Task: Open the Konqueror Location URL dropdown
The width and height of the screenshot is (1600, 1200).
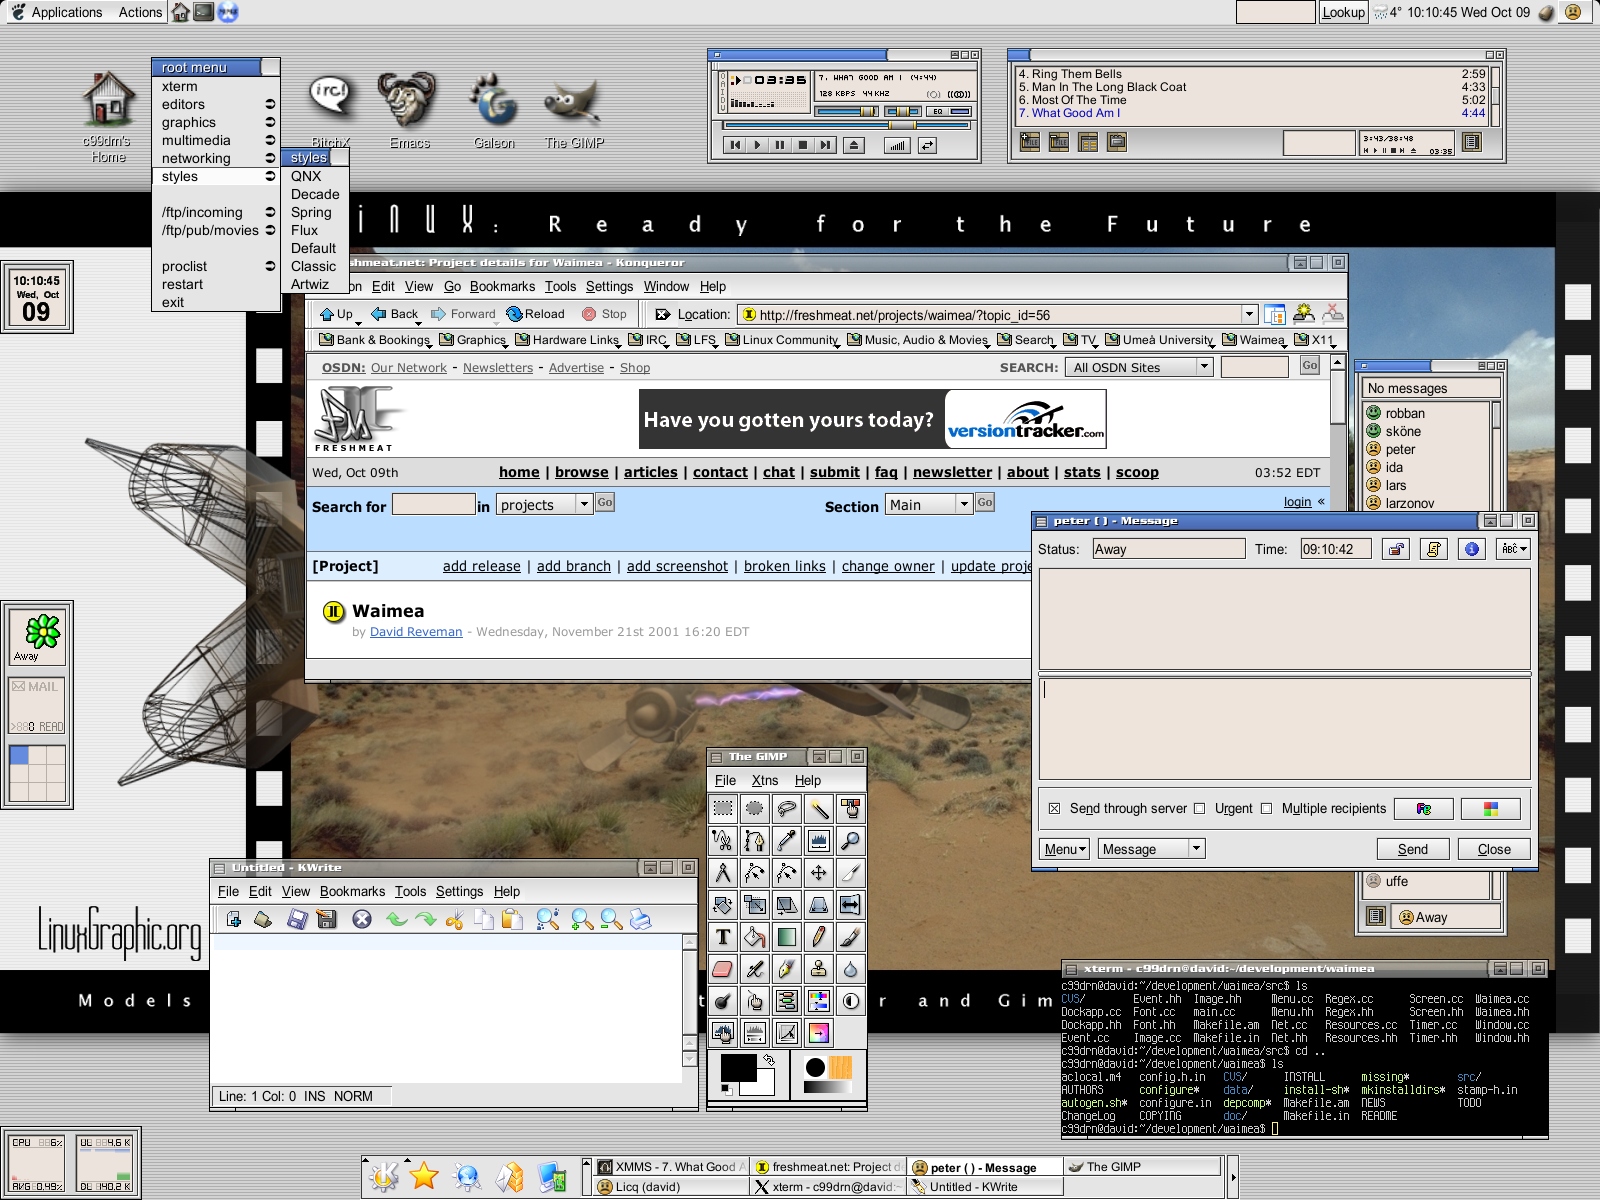Action: [x=1249, y=314]
